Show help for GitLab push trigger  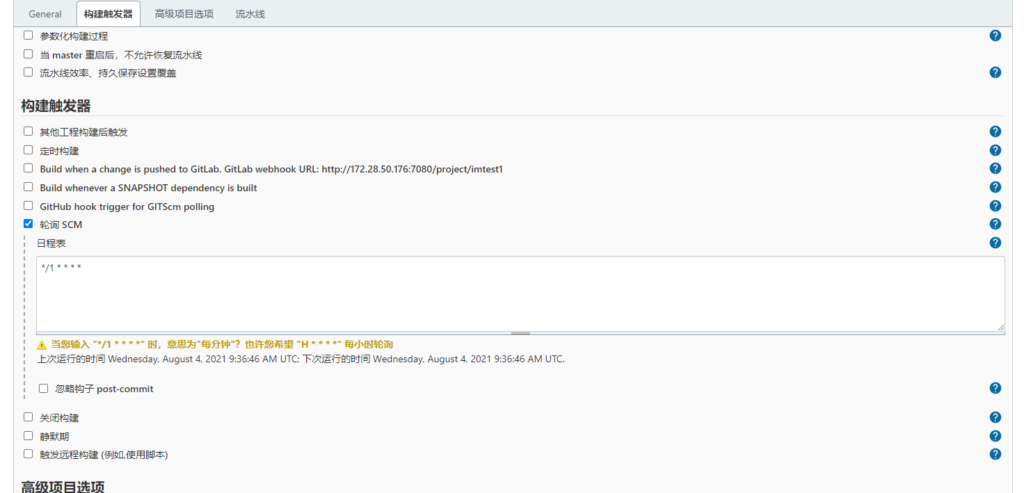pos(995,169)
